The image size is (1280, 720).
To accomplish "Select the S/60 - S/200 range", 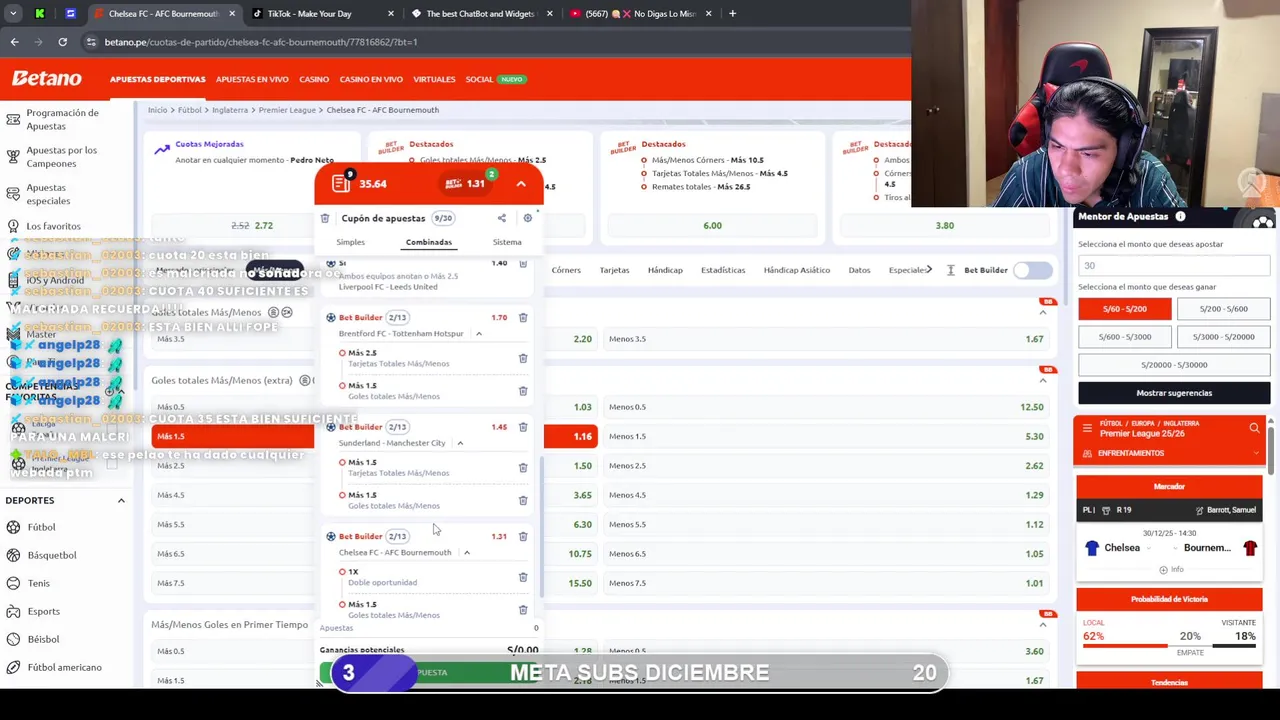I will (x=1125, y=309).
